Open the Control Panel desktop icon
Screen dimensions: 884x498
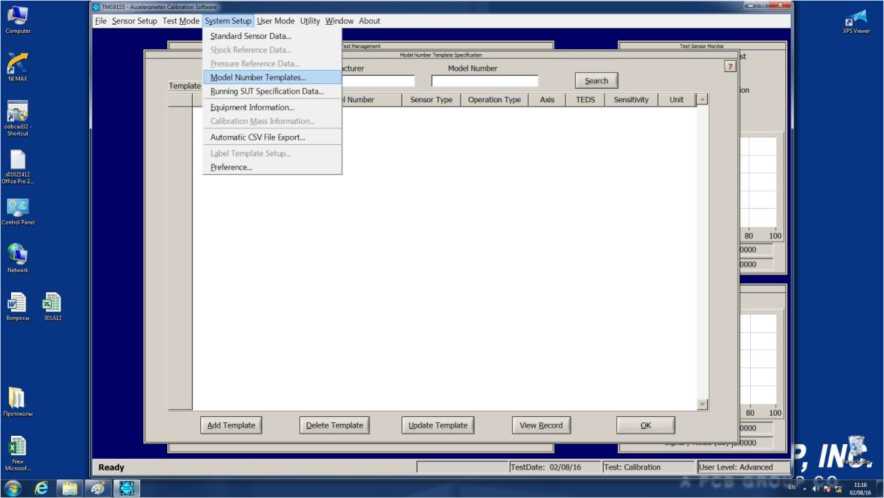tap(17, 208)
